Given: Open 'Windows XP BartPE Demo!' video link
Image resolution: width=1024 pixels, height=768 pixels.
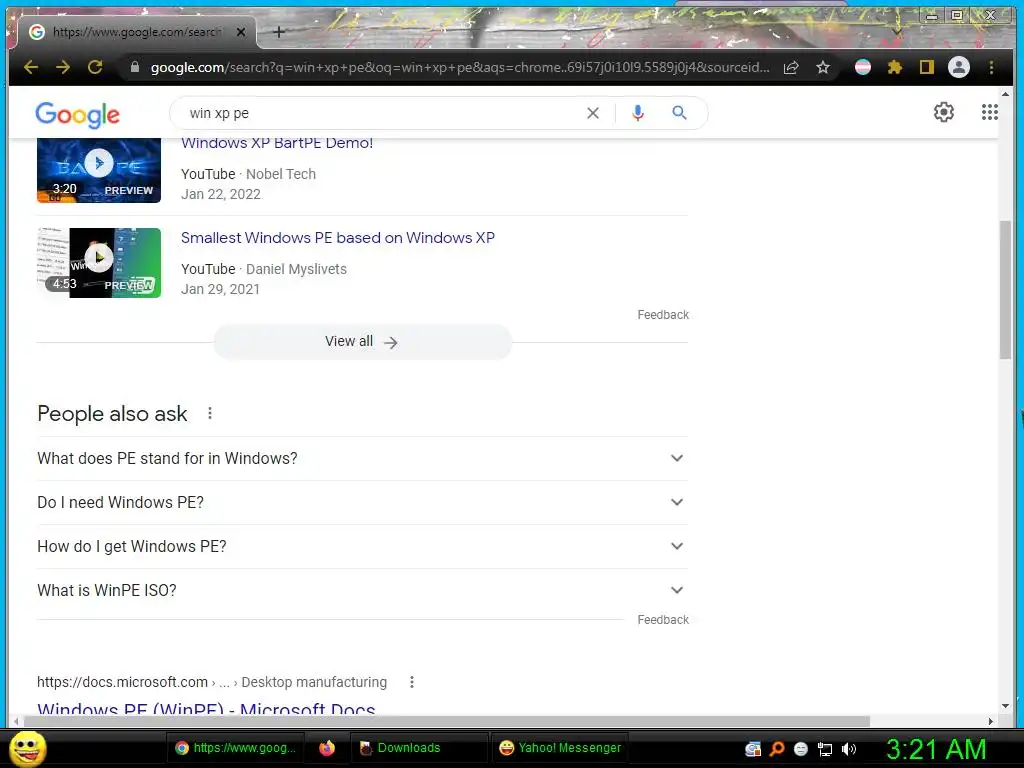Looking at the screenshot, I should pos(277,144).
